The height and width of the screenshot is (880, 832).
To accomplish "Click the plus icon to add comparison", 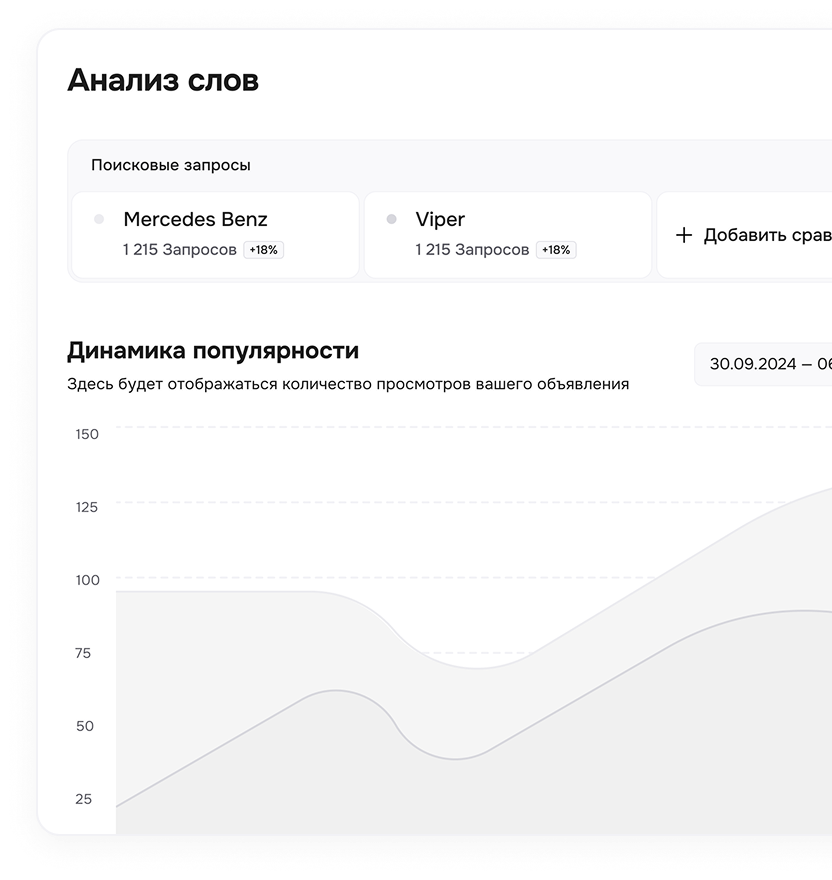I will [x=684, y=235].
